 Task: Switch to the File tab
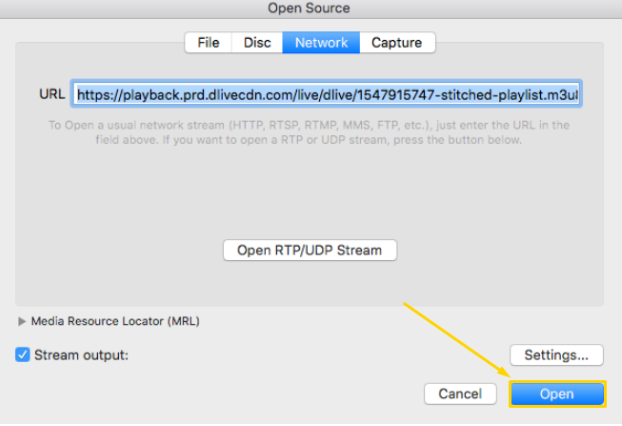pyautogui.click(x=208, y=42)
